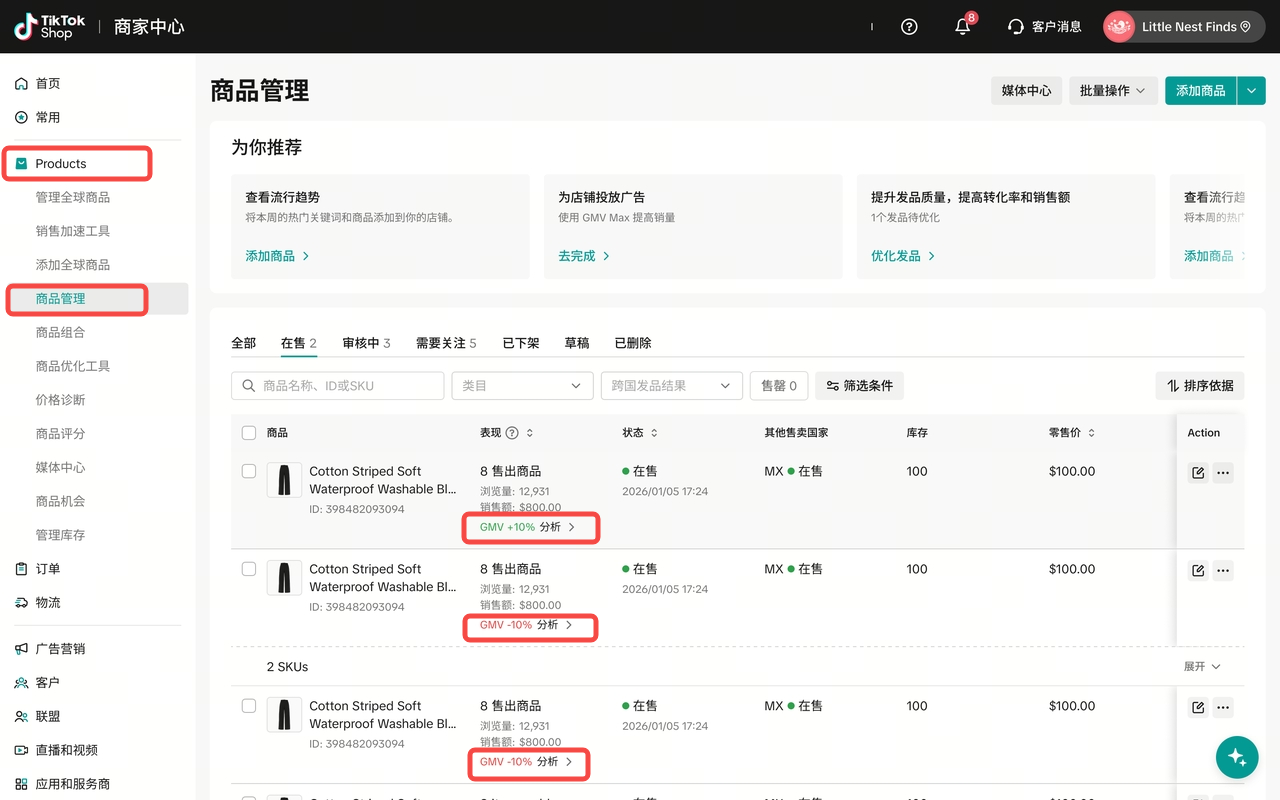Click the 表现 info tooltip icon

[x=512, y=433]
